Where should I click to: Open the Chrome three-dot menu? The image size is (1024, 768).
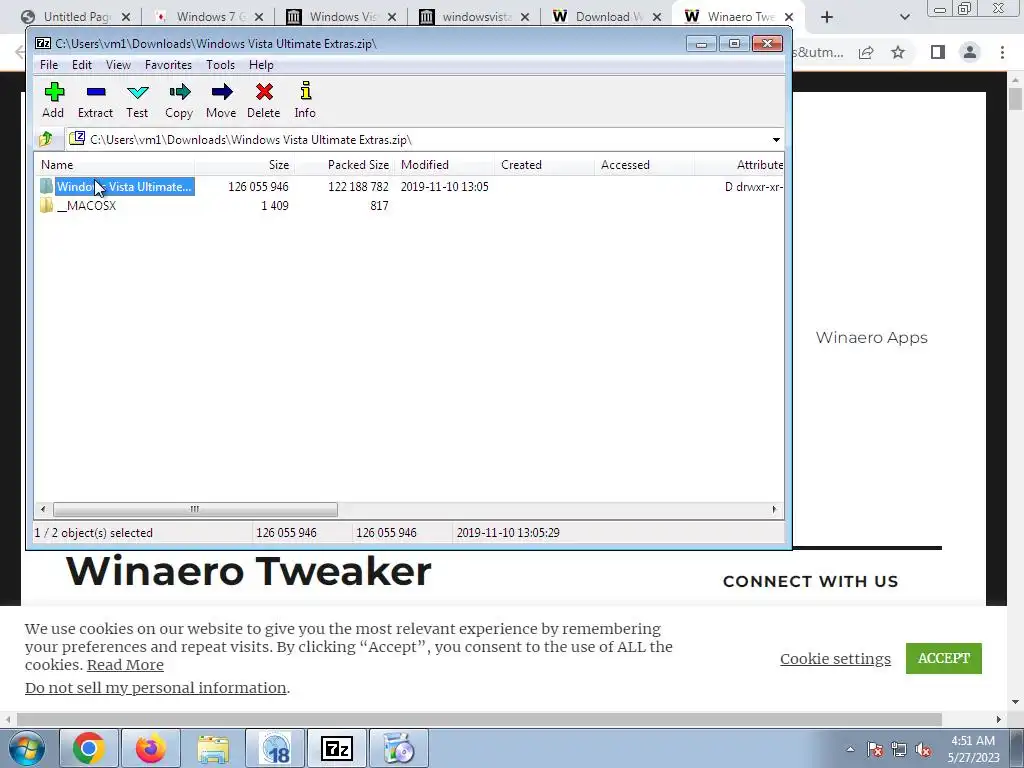[x=1002, y=52]
